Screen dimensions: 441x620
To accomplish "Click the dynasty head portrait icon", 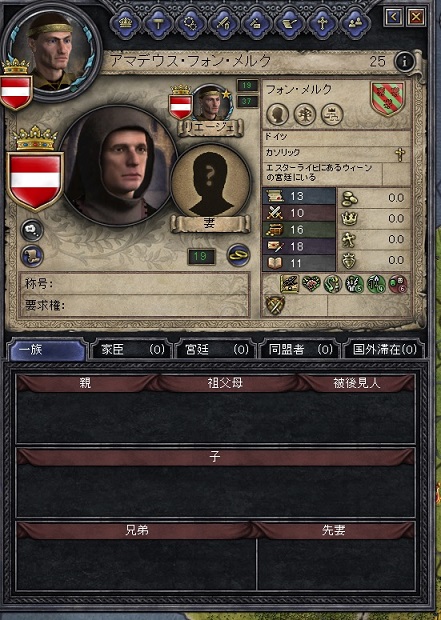I will coord(278,114).
